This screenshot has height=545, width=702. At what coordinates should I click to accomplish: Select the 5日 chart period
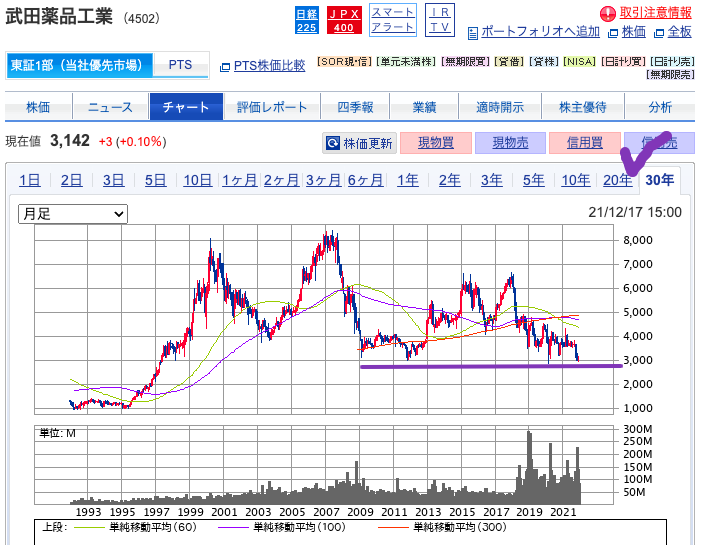[x=155, y=180]
